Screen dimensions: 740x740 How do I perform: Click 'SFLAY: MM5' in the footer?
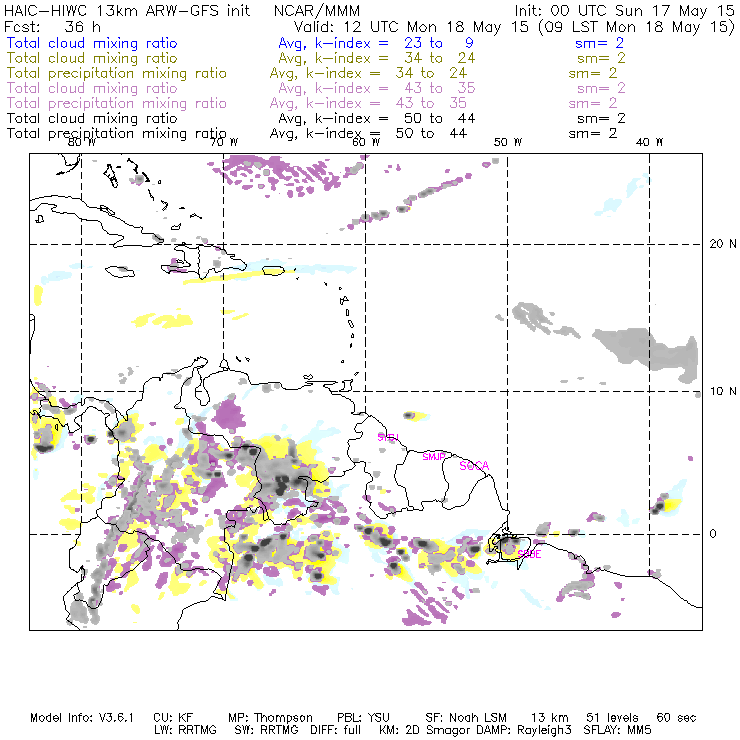pos(617,730)
